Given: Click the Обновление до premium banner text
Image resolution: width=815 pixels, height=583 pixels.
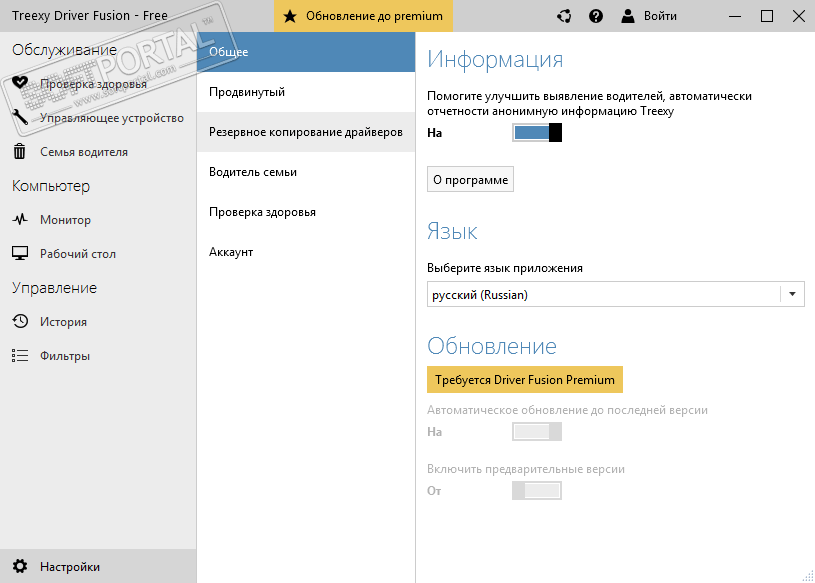Looking at the screenshot, I should coord(374,16).
